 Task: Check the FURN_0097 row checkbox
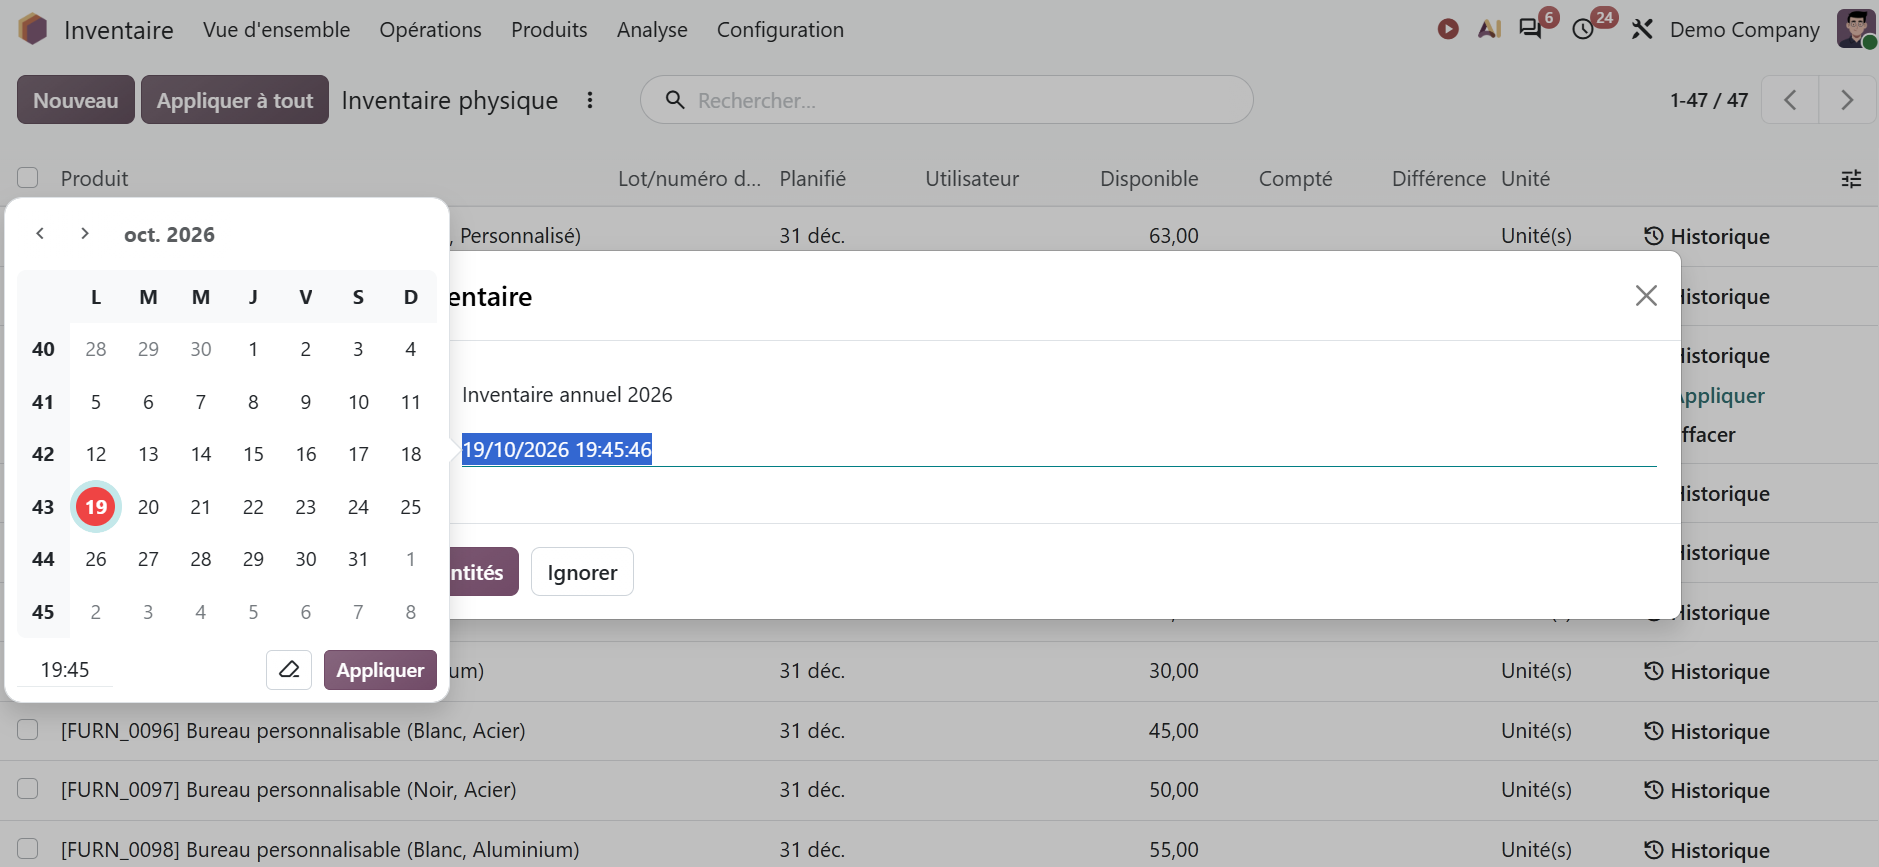point(28,789)
